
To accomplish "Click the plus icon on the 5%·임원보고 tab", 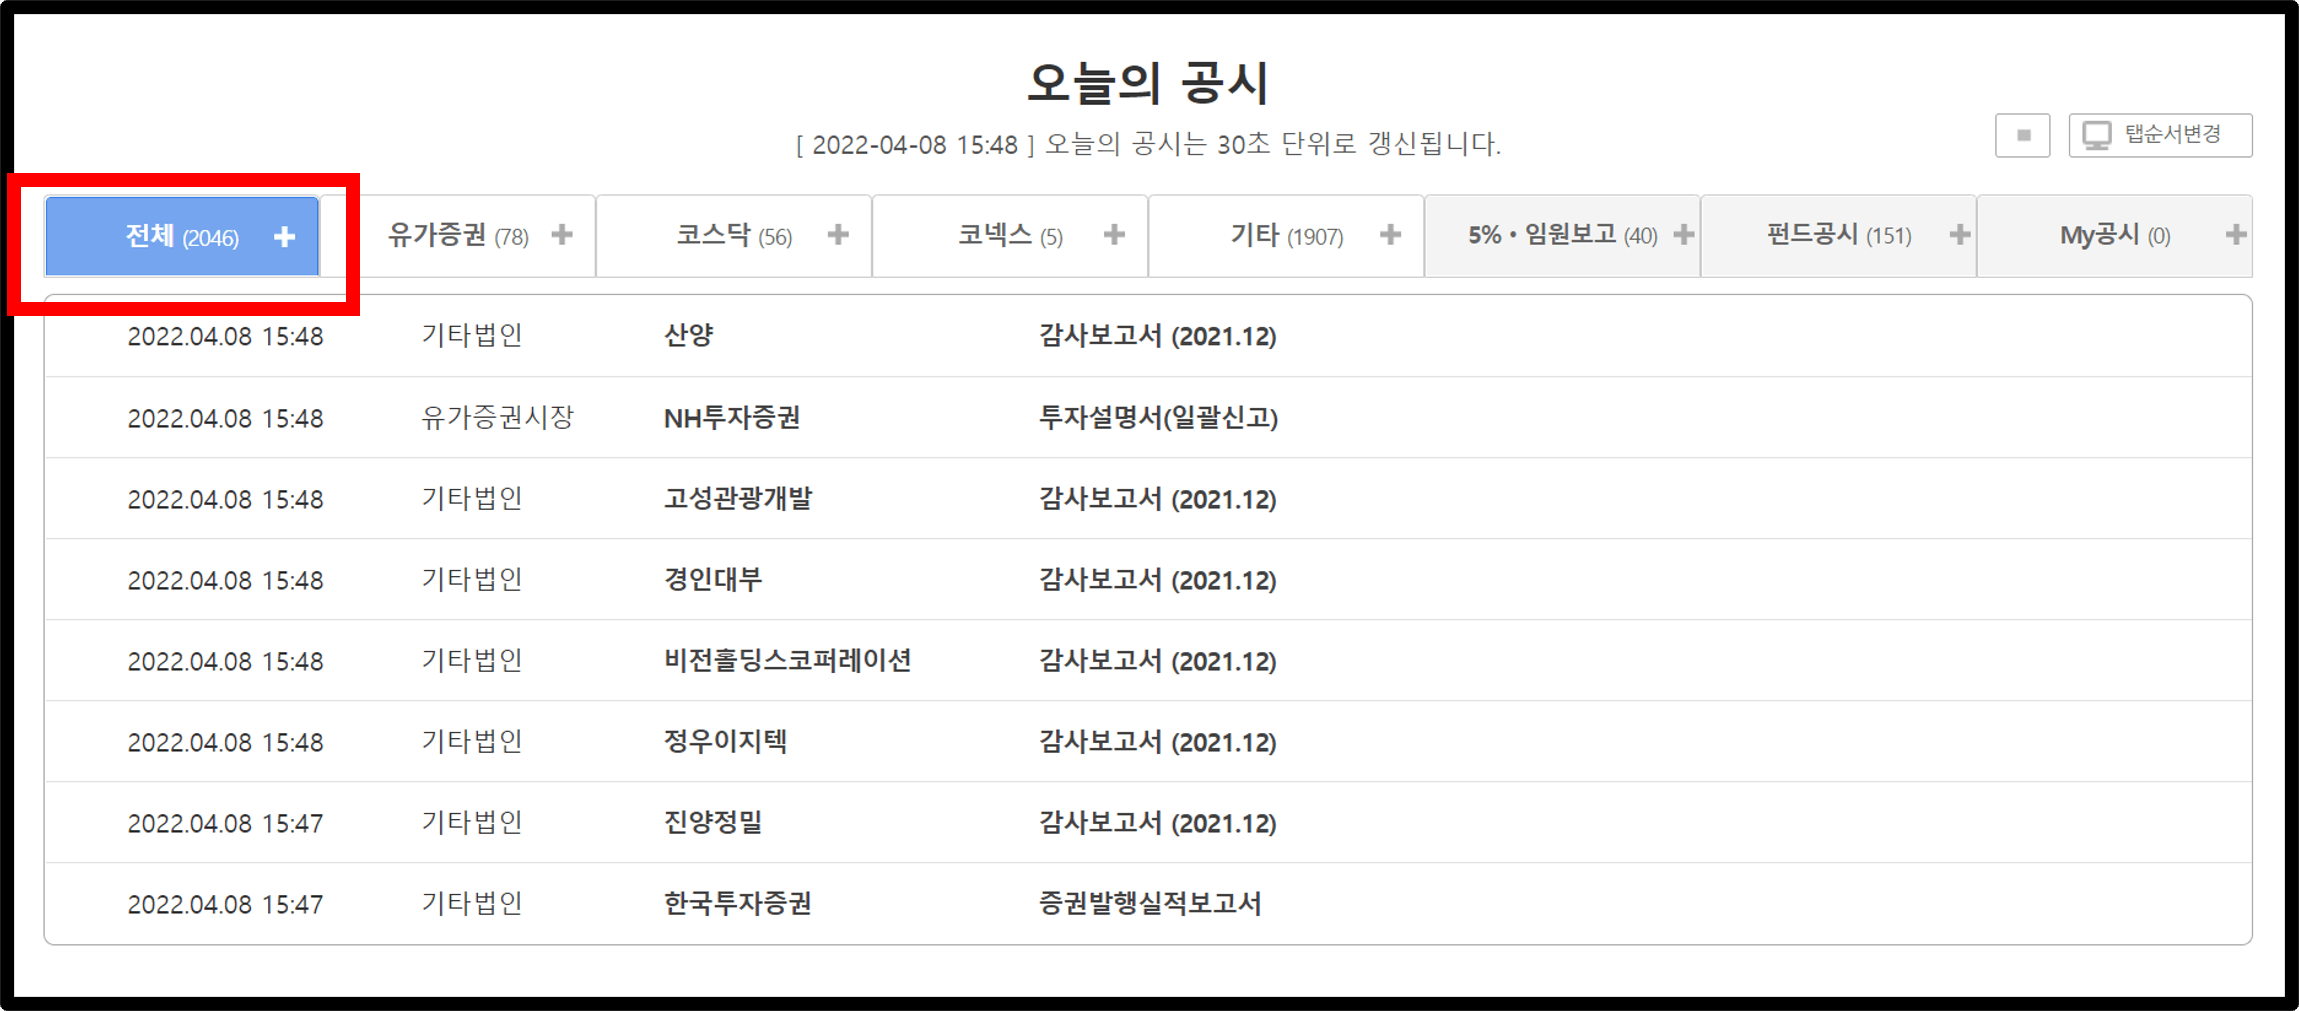I will (1684, 236).
